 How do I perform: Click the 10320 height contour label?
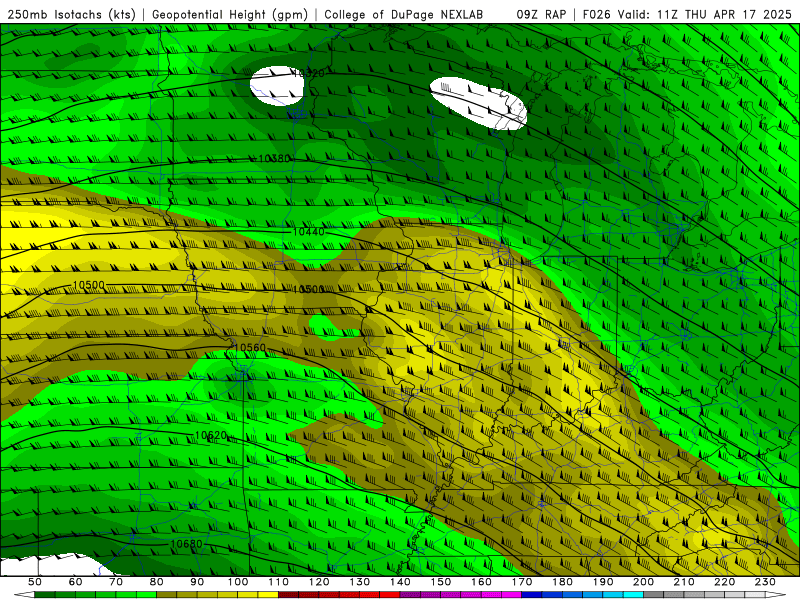pos(308,73)
